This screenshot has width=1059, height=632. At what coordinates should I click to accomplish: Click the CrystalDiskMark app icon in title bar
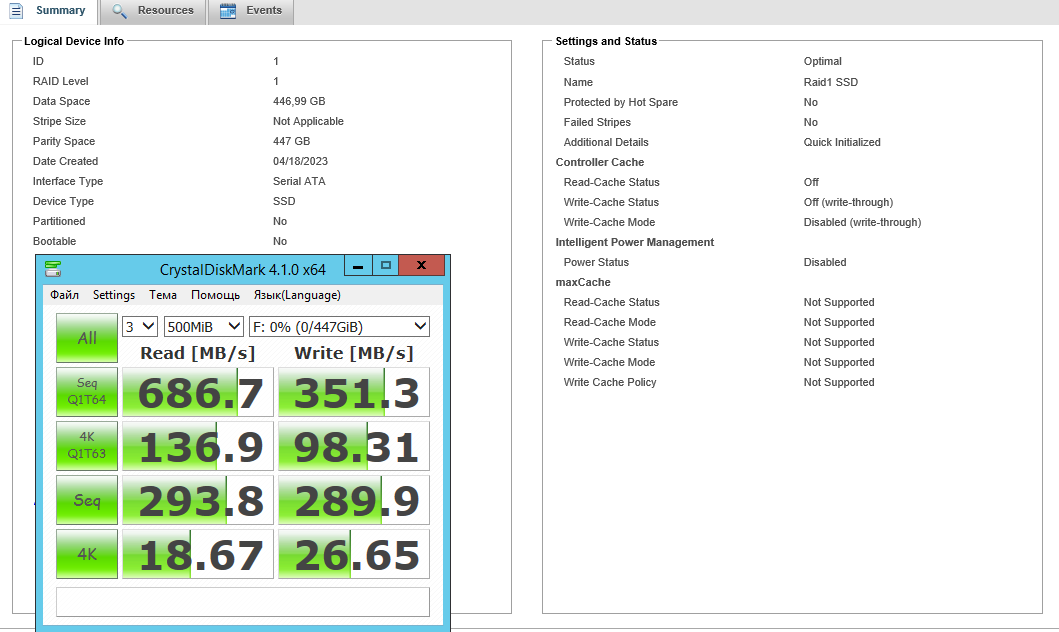(x=53, y=268)
